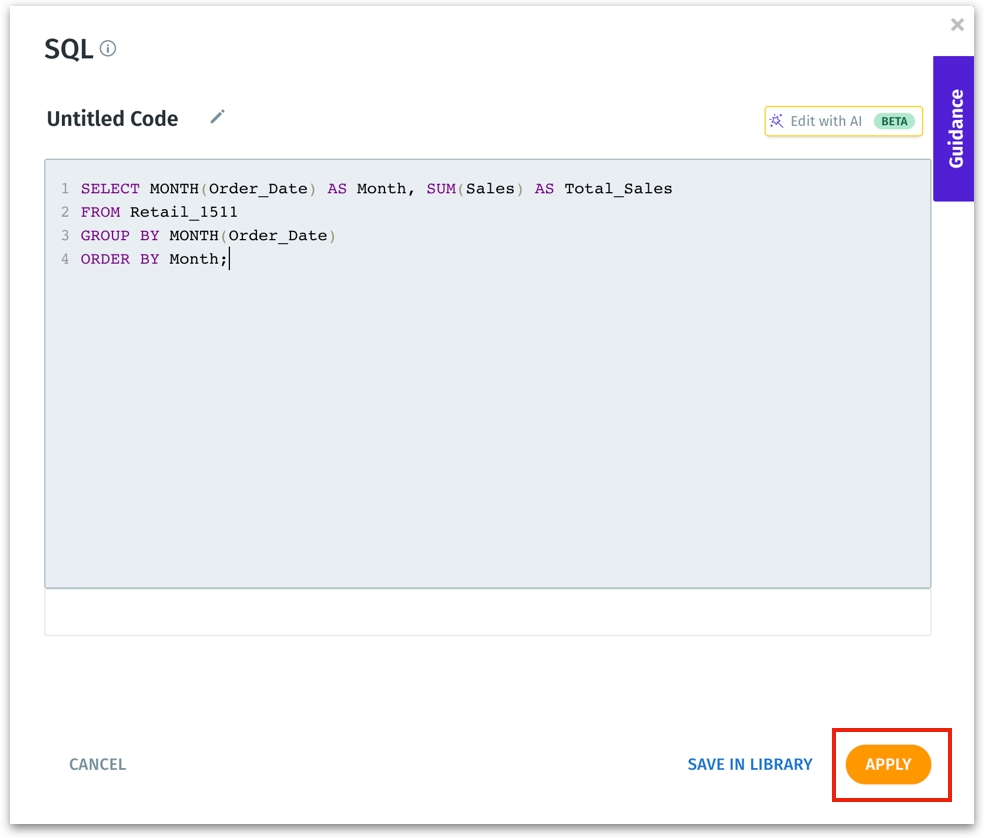Close the SQL dialog with the X

tap(957, 25)
